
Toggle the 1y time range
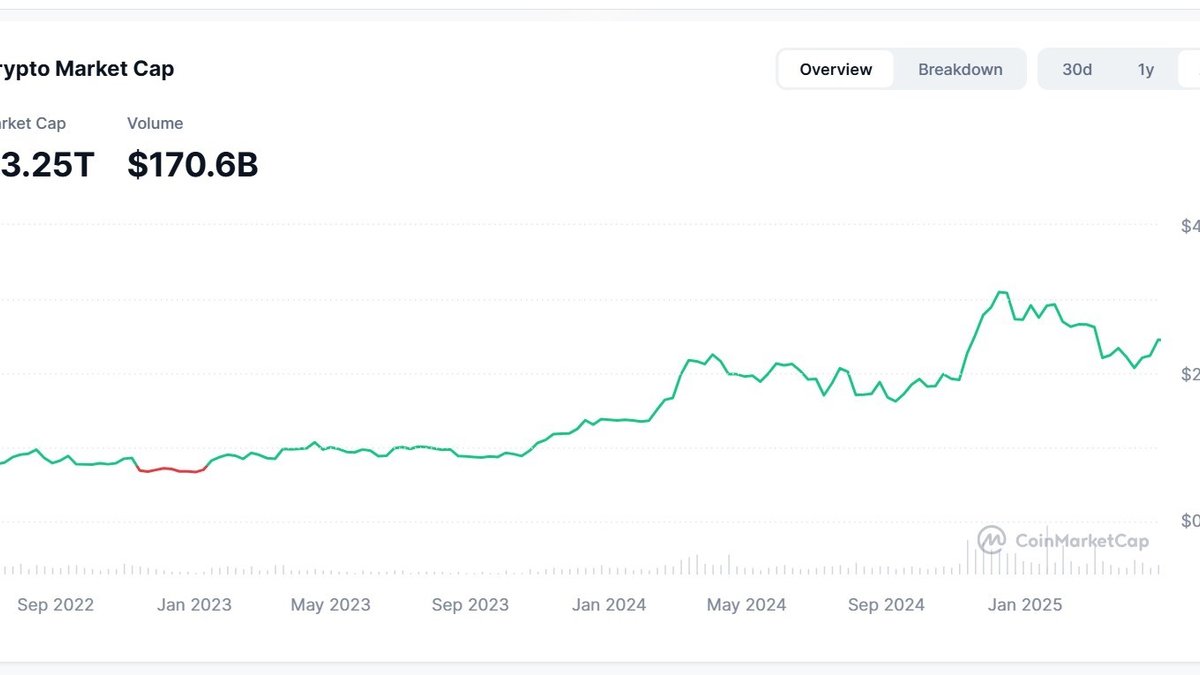click(x=1145, y=69)
